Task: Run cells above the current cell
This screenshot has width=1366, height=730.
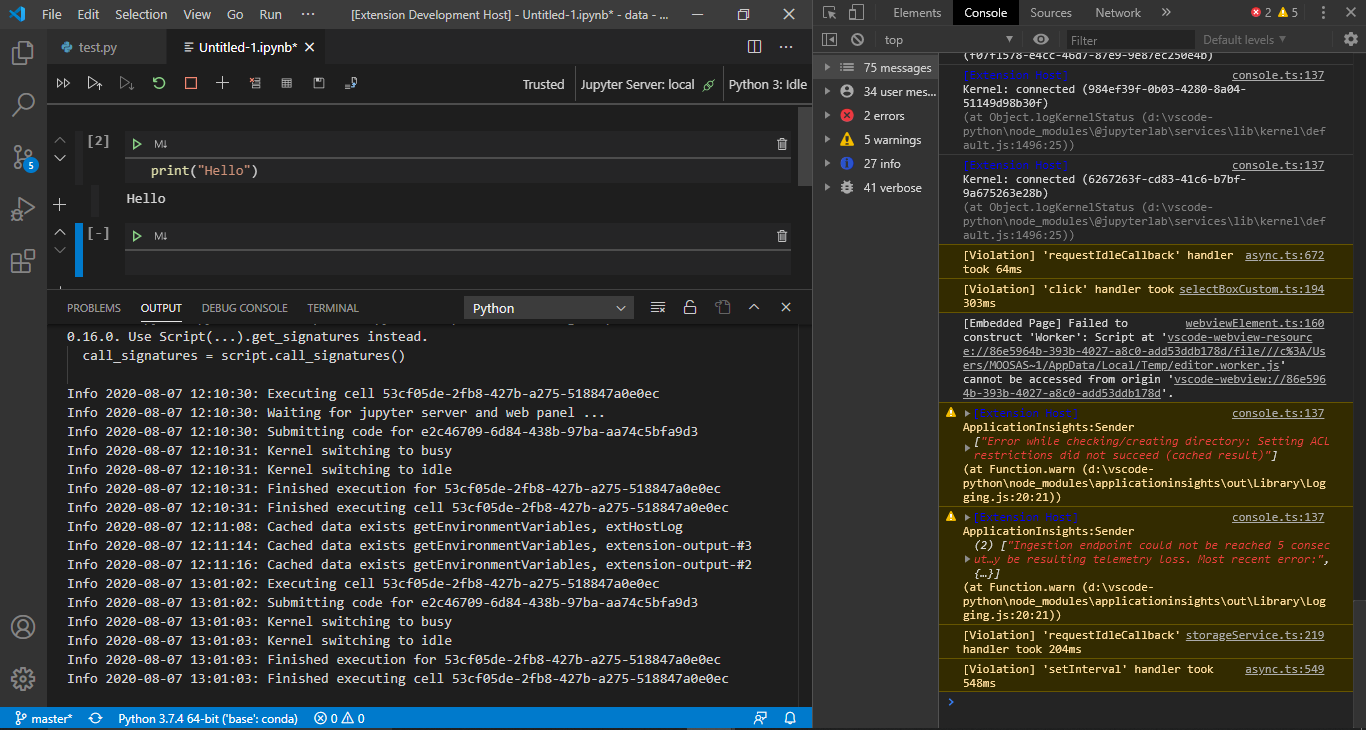Action: (95, 84)
